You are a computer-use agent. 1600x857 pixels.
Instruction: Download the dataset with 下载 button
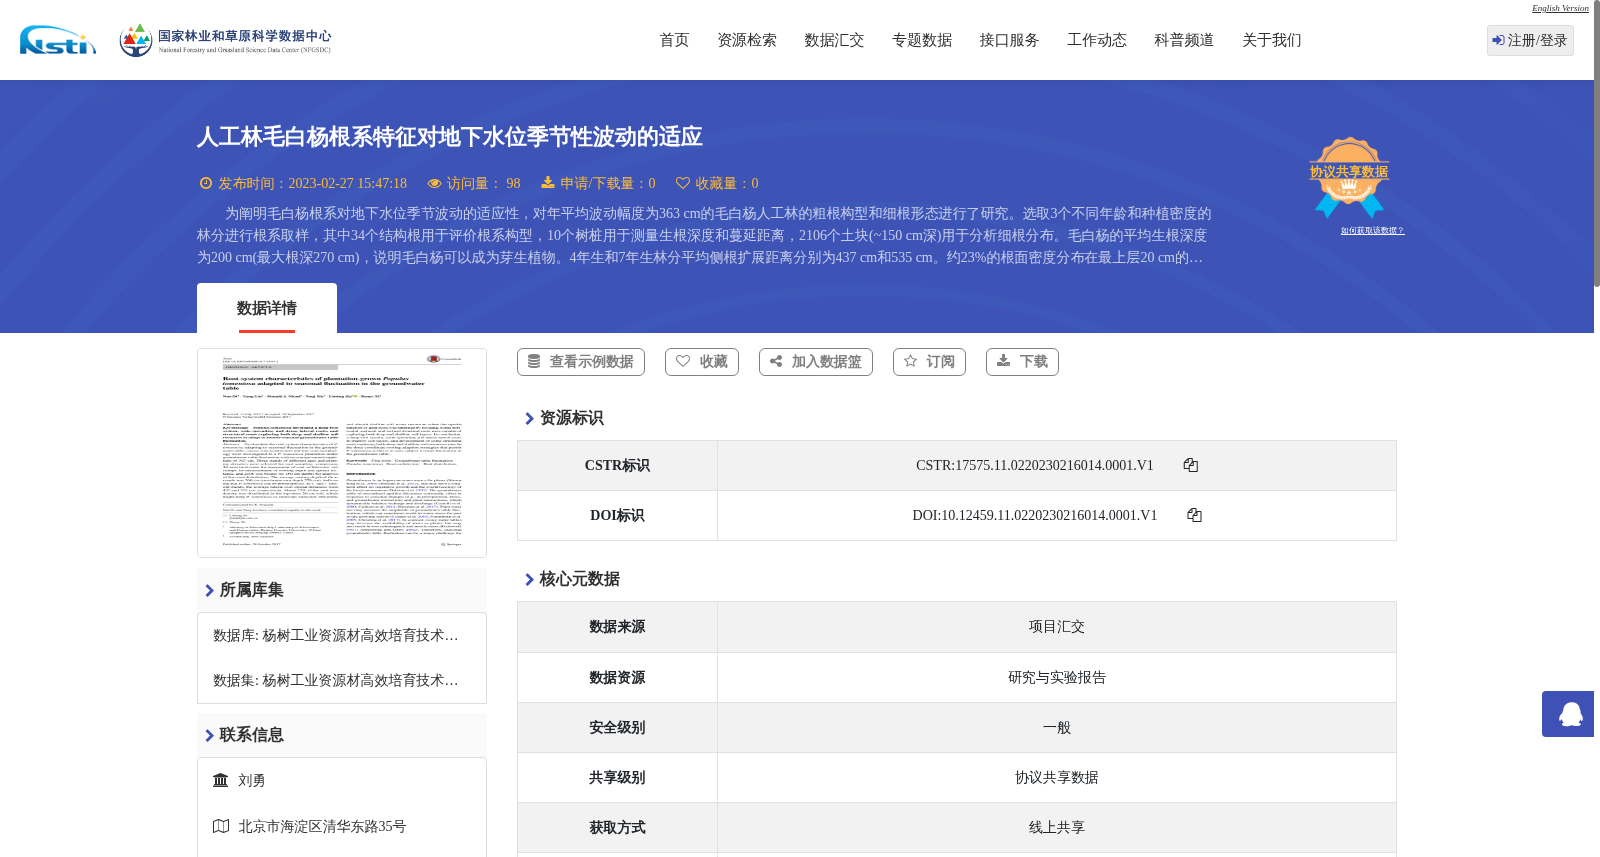click(1022, 362)
